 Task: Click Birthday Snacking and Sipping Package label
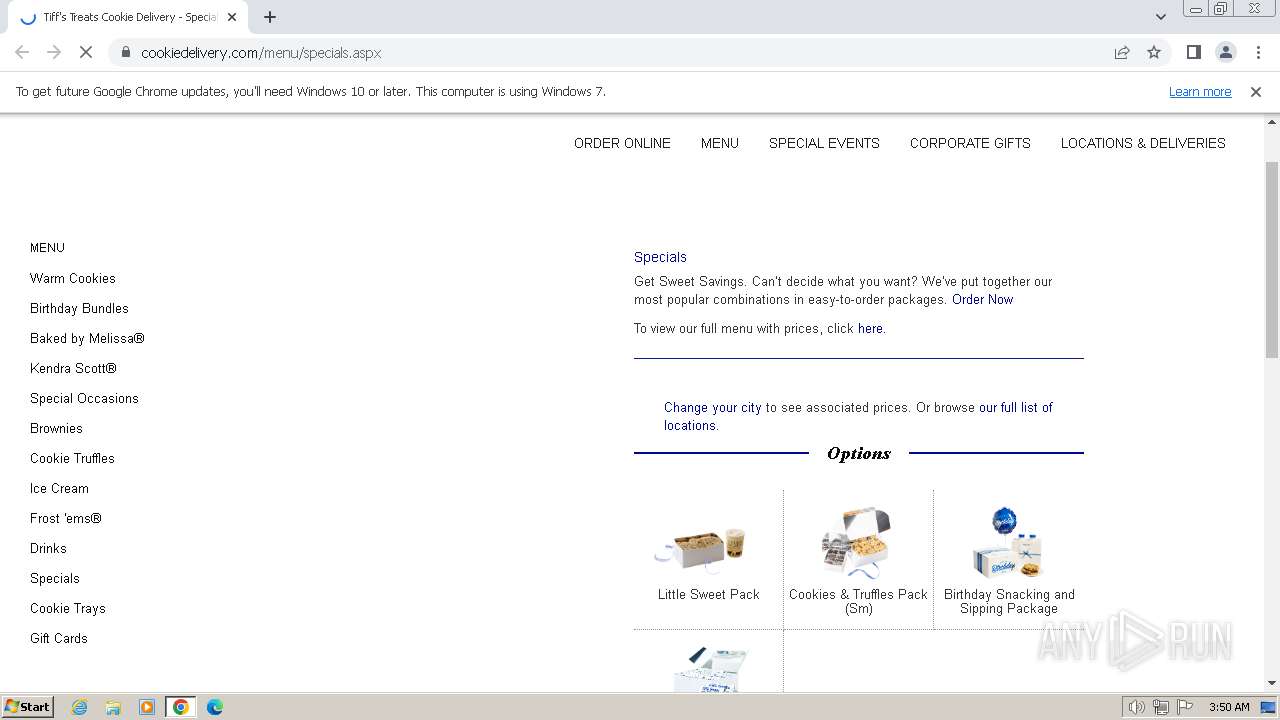(1009, 601)
